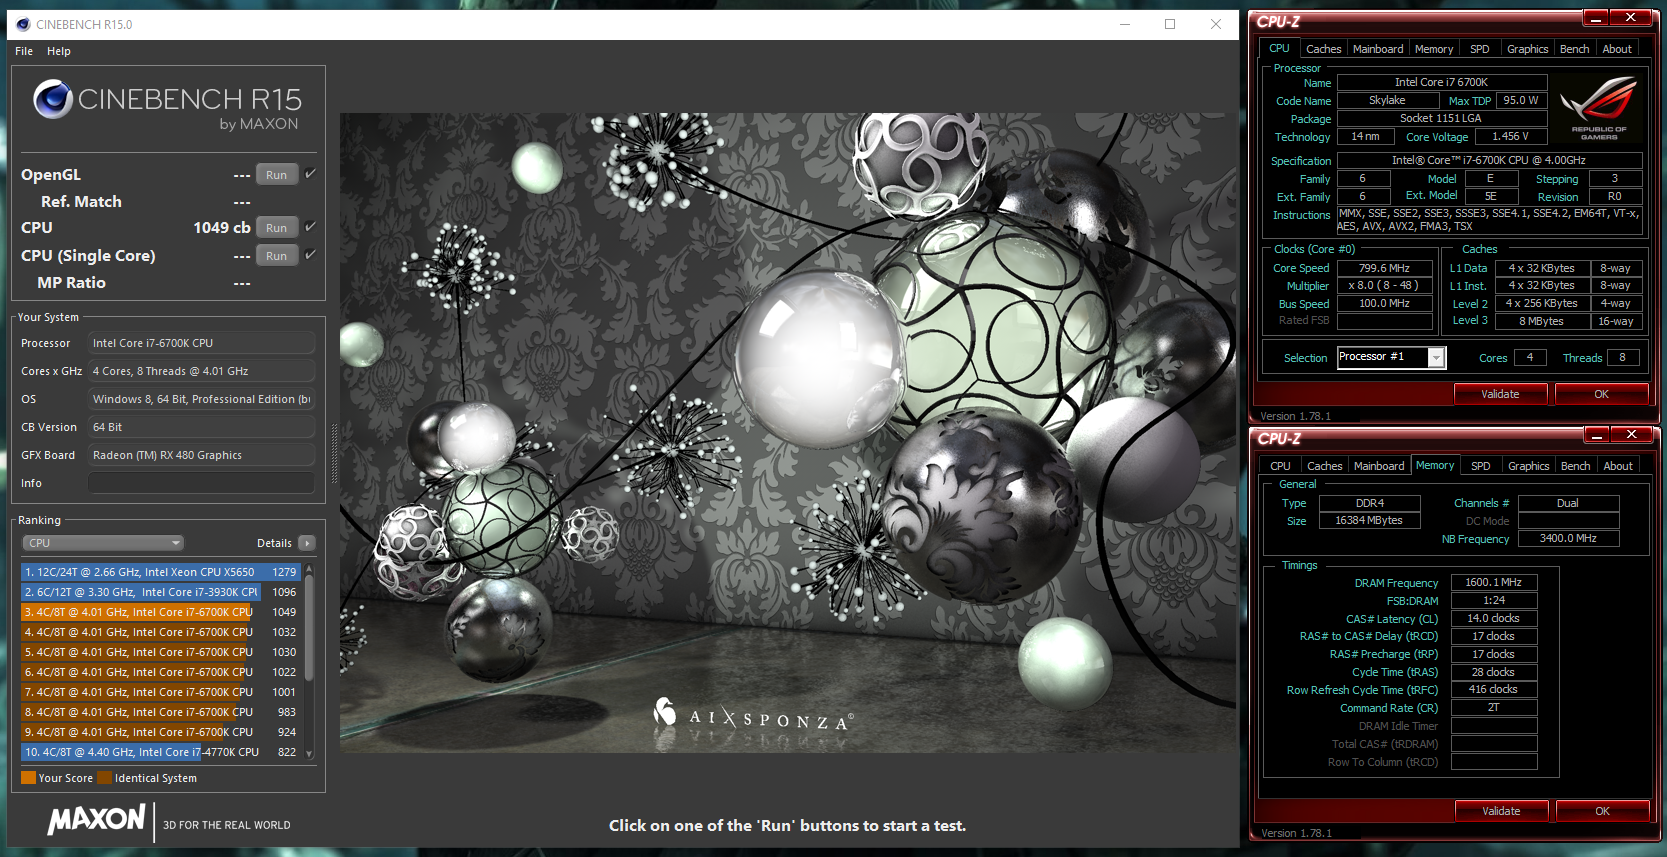
Task: Select ranking row Xeon X5650 score 1279
Action: tap(161, 572)
